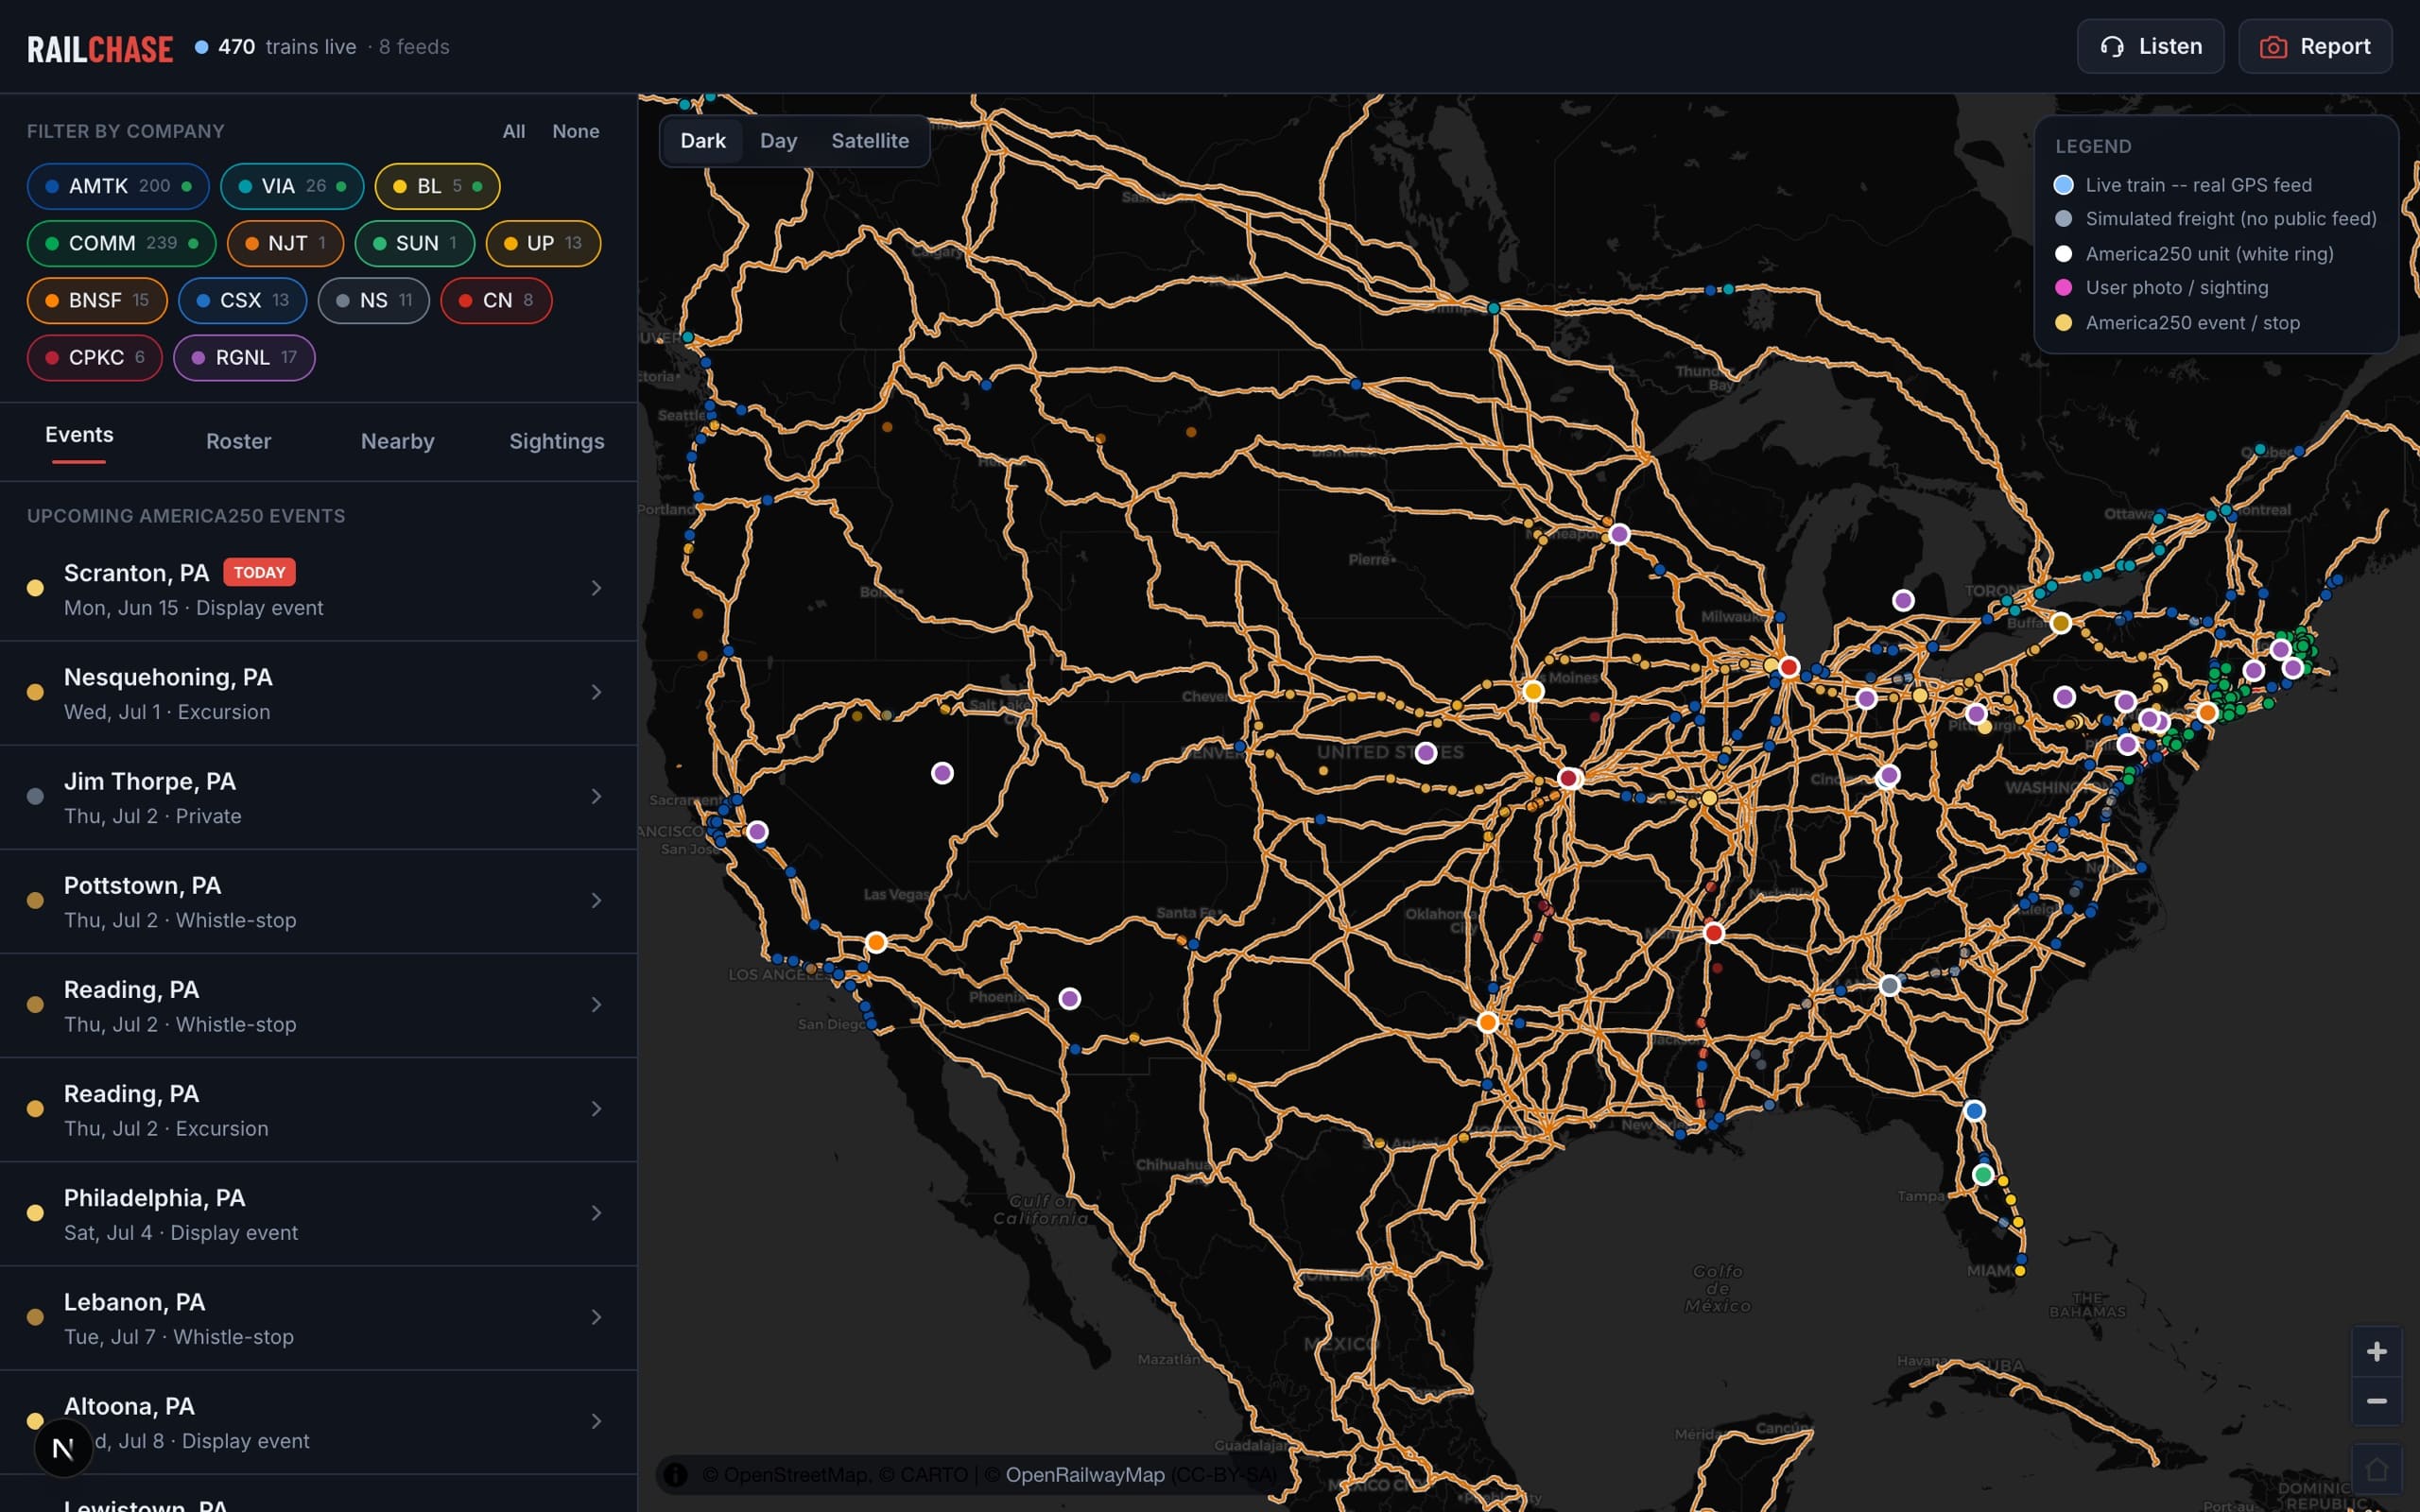Screen dimensions: 2420x1512
Task: Expand the Nesquehoning, PA event chevron
Action: pos(596,692)
